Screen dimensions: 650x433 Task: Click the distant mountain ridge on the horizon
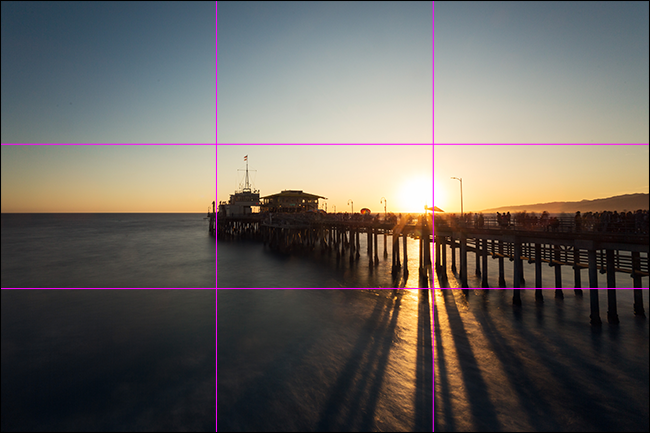tap(567, 203)
